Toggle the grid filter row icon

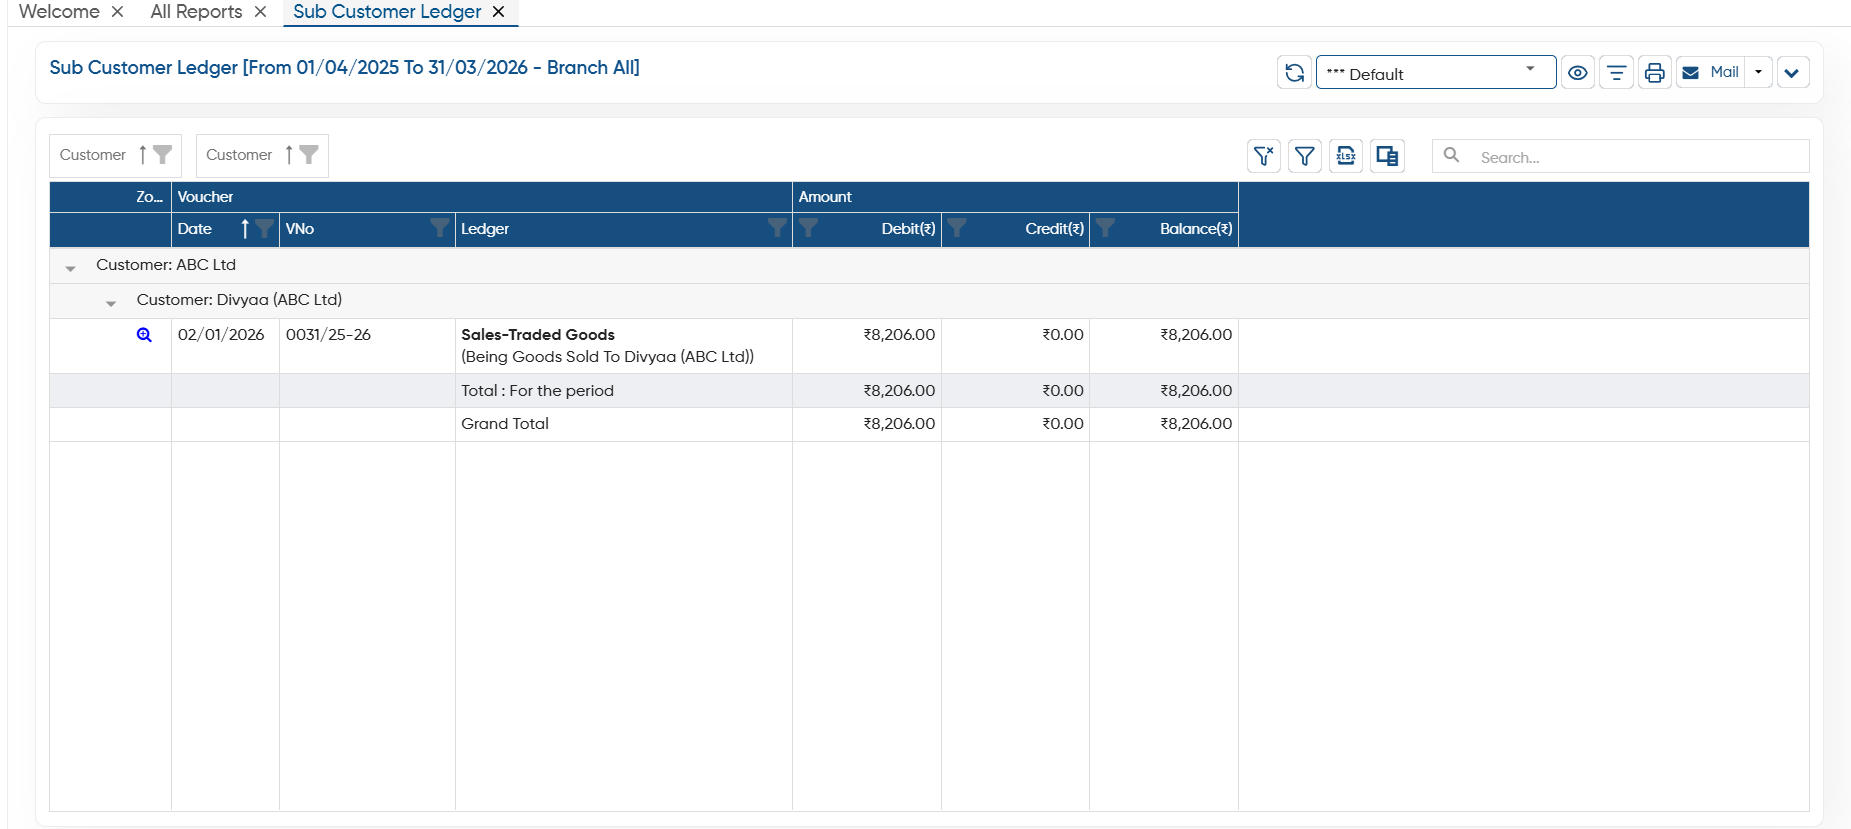(x=1305, y=156)
